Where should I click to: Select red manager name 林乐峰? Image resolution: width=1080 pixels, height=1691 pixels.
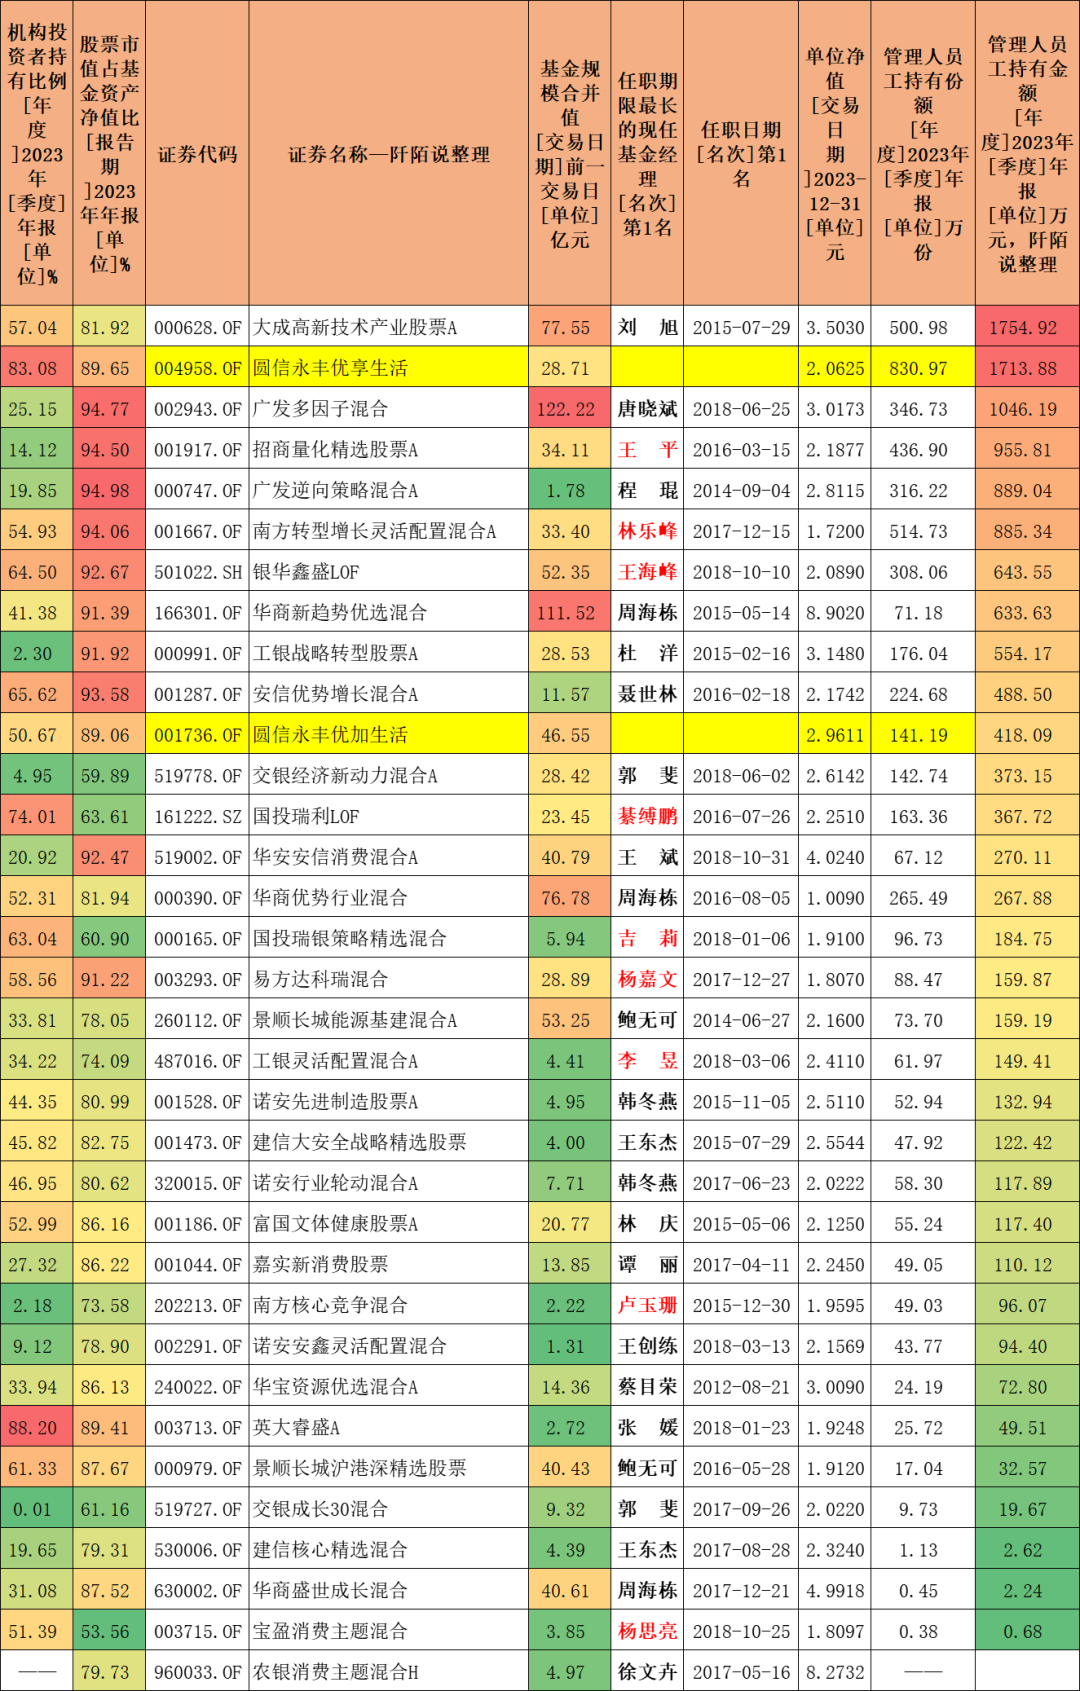point(647,532)
